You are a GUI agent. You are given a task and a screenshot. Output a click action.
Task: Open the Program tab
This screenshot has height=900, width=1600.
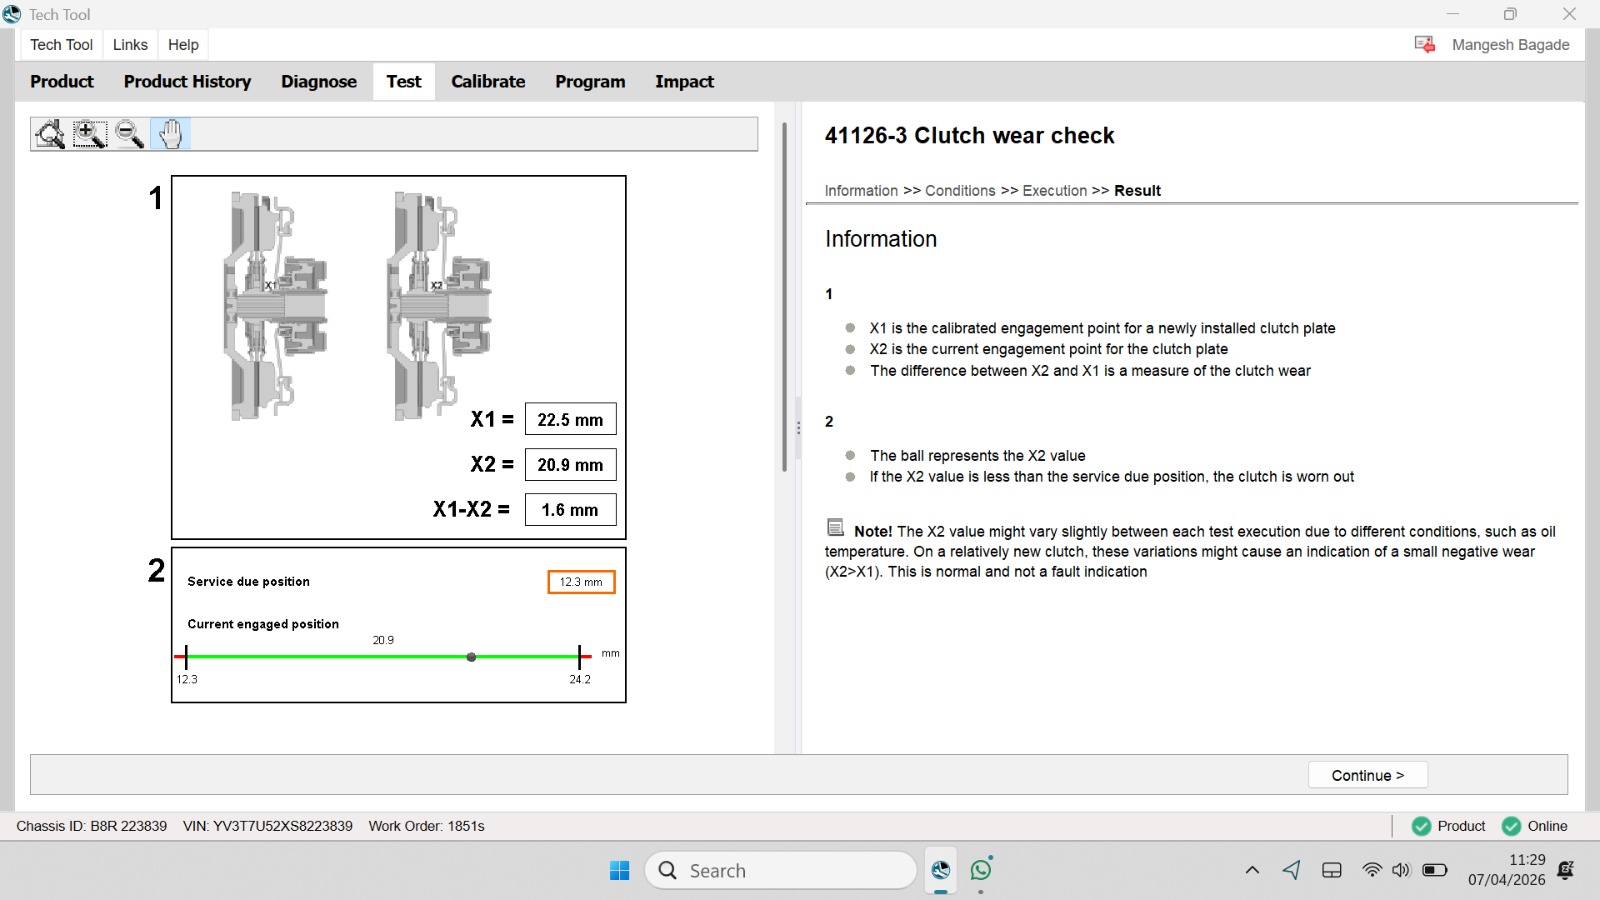tap(590, 82)
